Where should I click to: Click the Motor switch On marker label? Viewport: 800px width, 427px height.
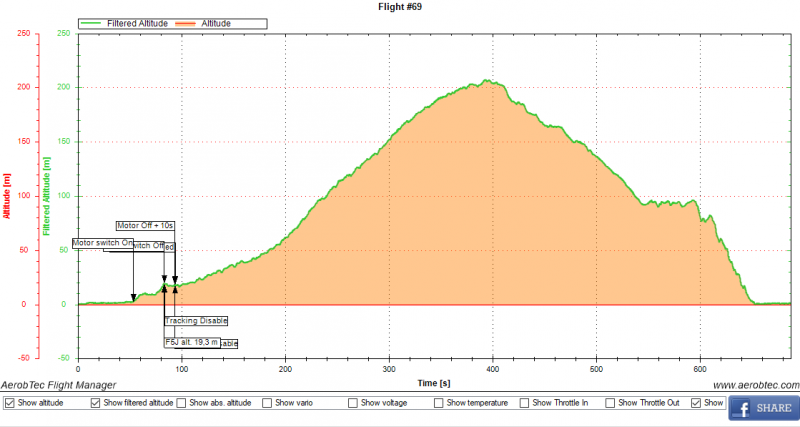click(102, 243)
